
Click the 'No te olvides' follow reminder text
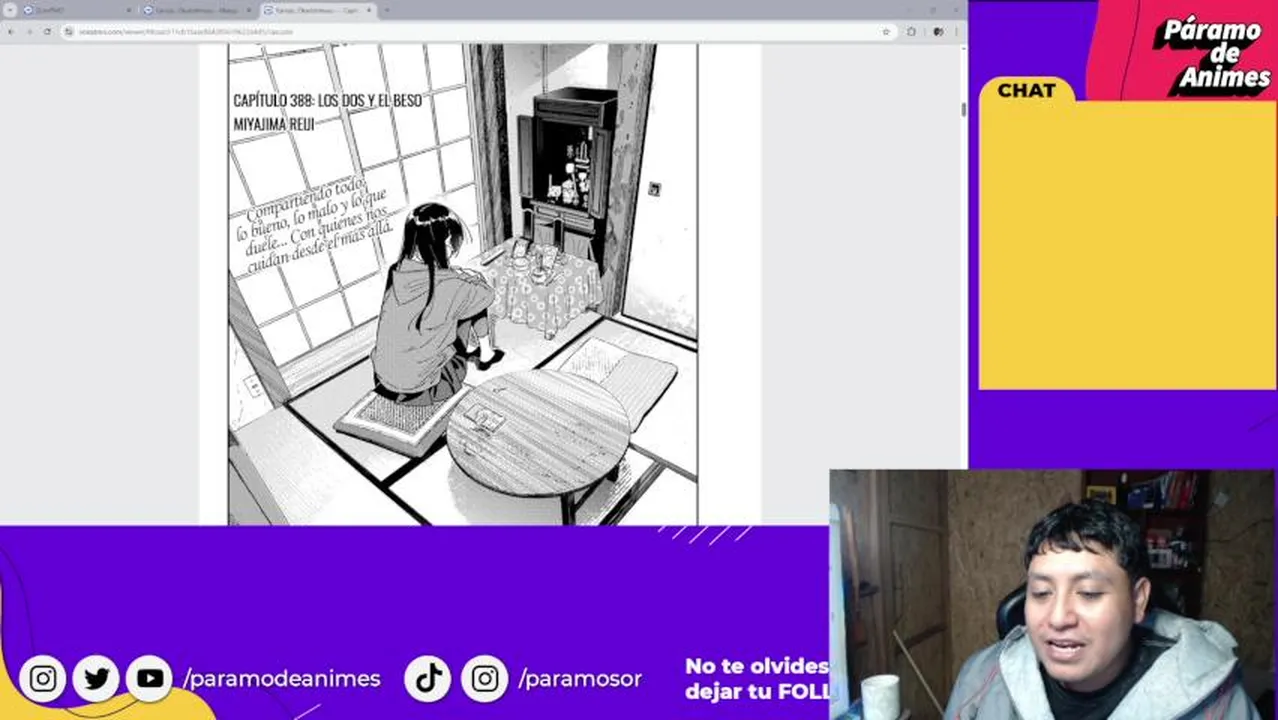(x=757, y=678)
